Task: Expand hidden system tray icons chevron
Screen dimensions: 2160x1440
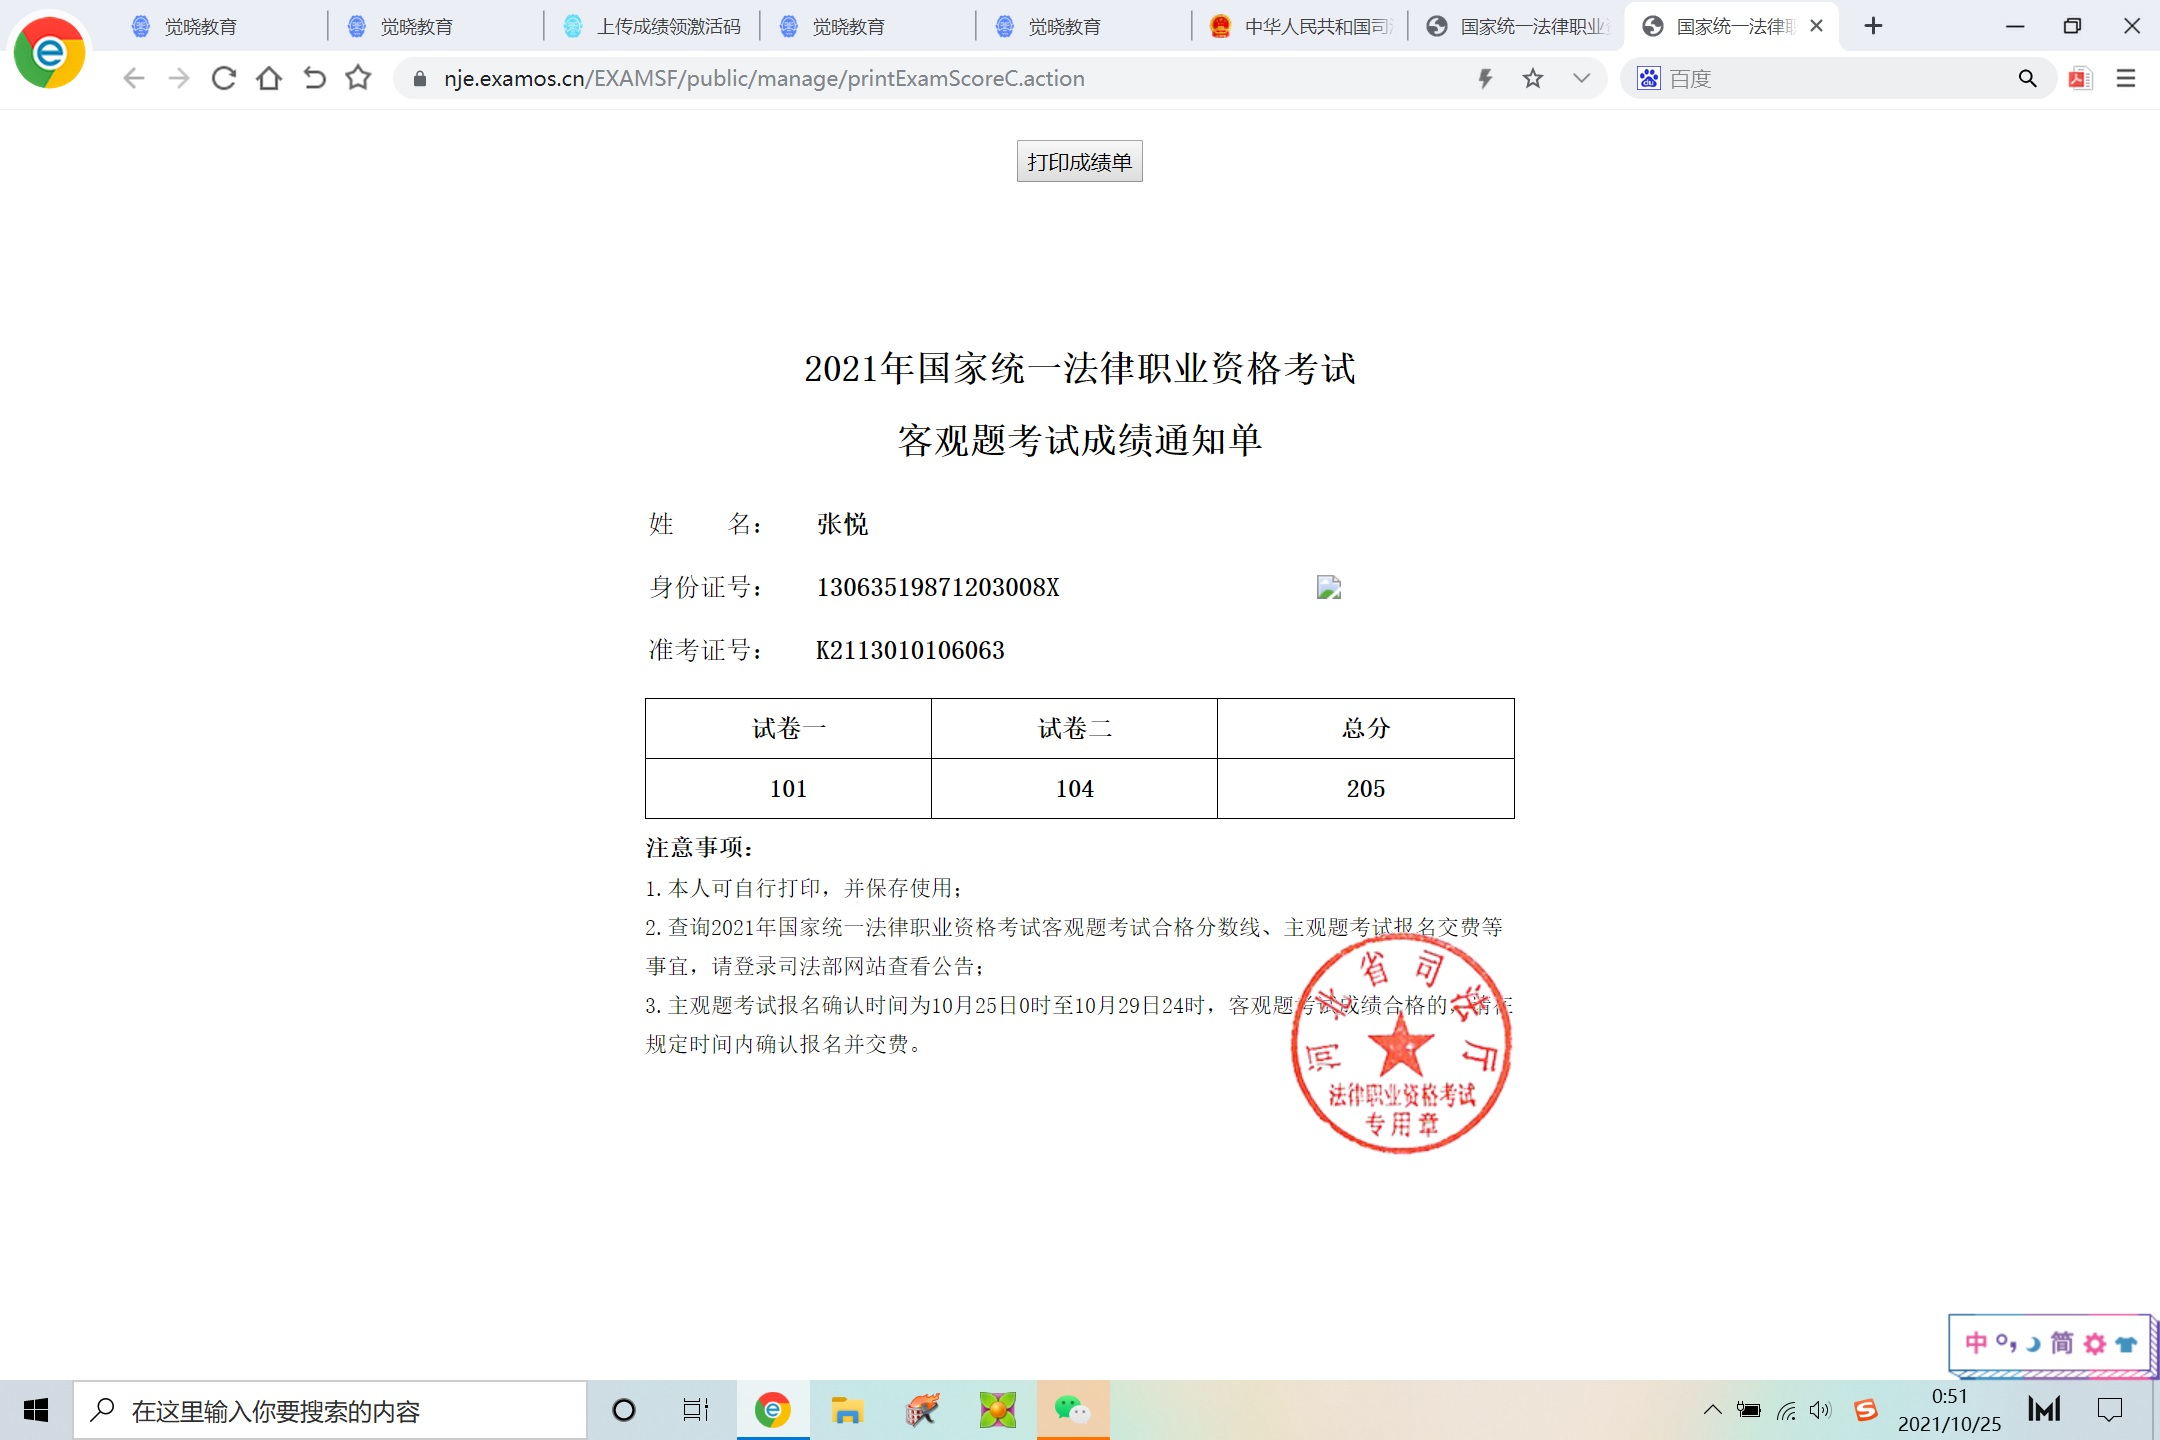Action: (x=1712, y=1410)
